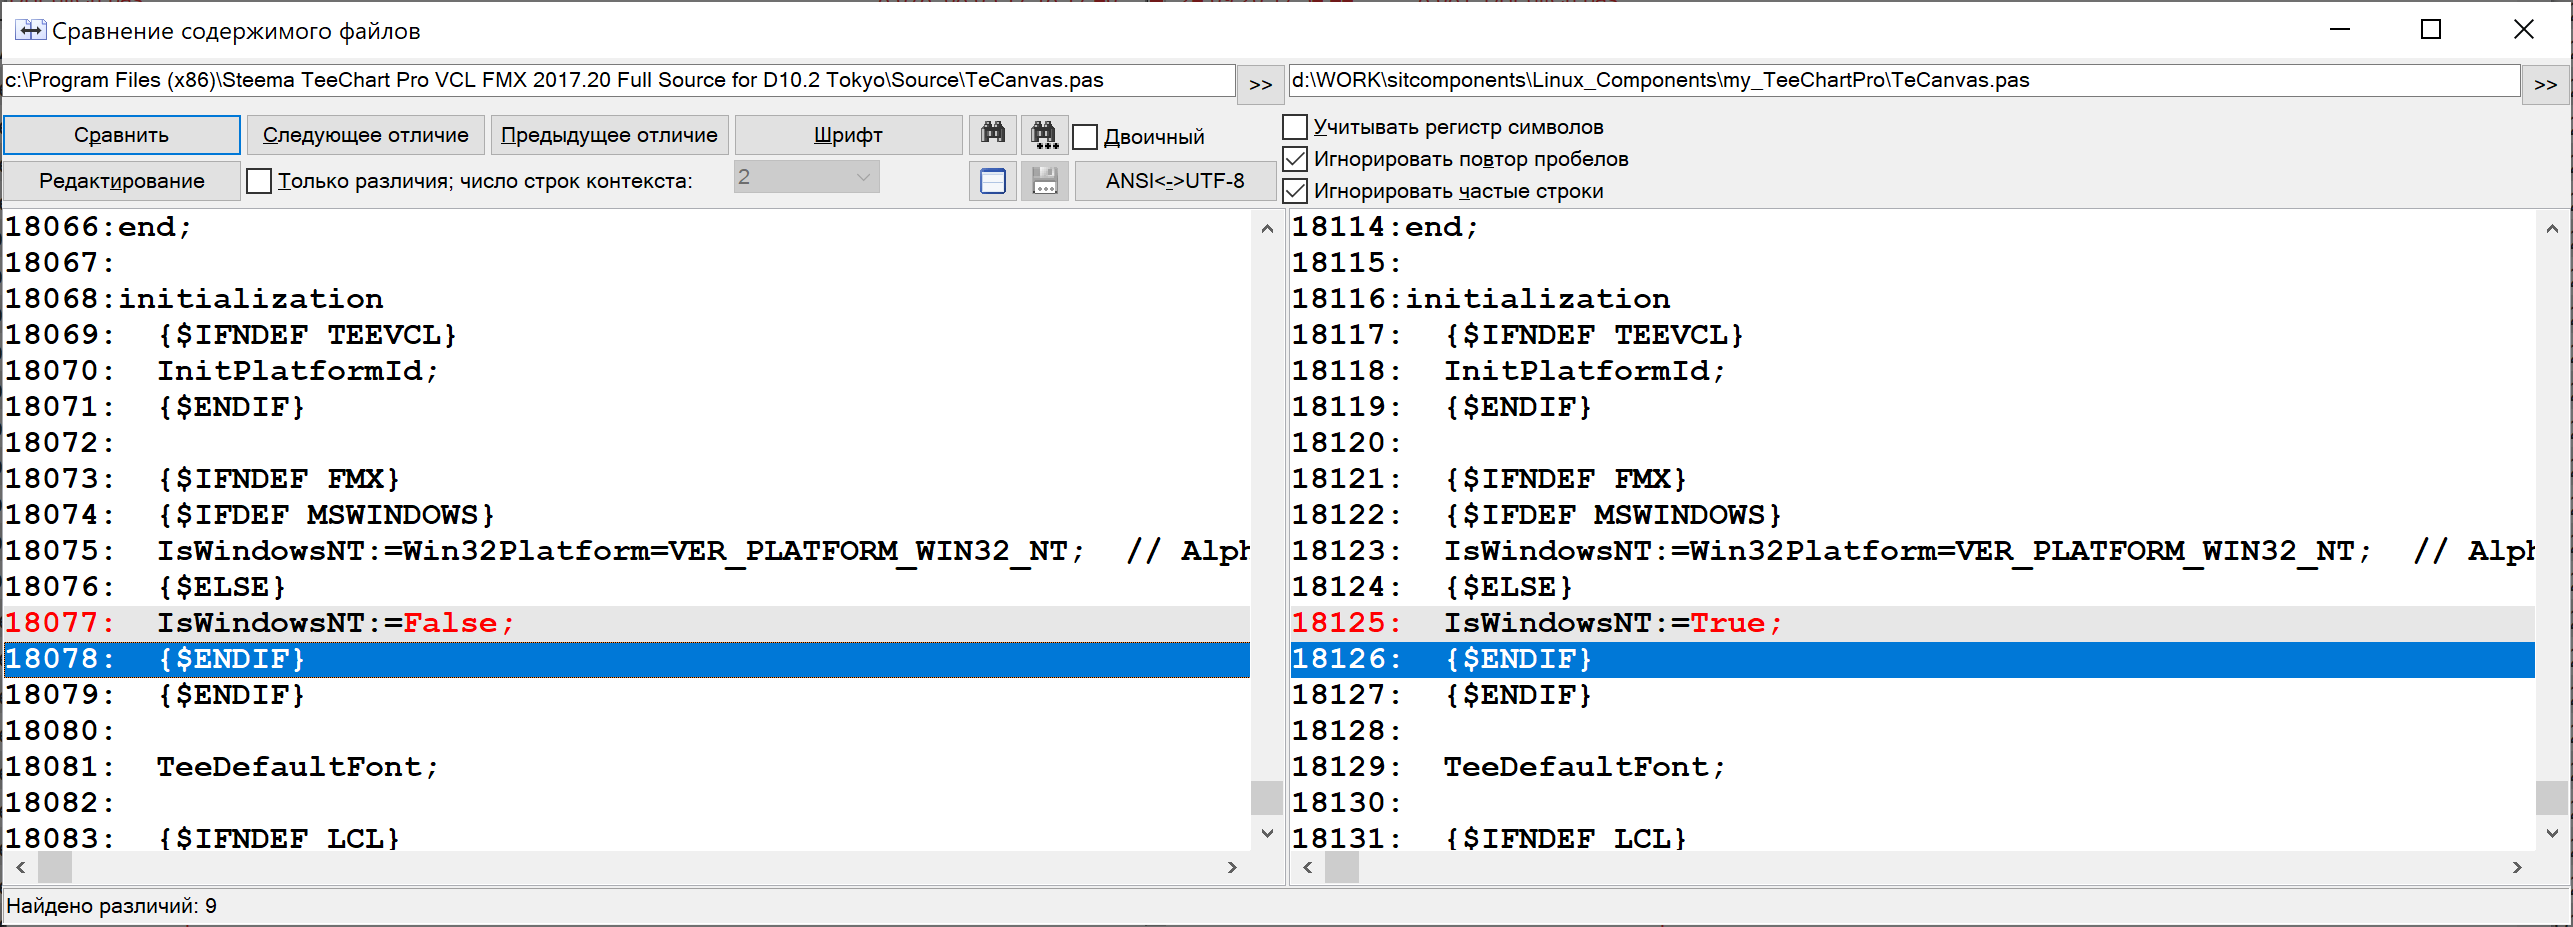Image resolution: width=2573 pixels, height=927 pixels.
Task: Browse right file with >> button
Action: click(2545, 84)
